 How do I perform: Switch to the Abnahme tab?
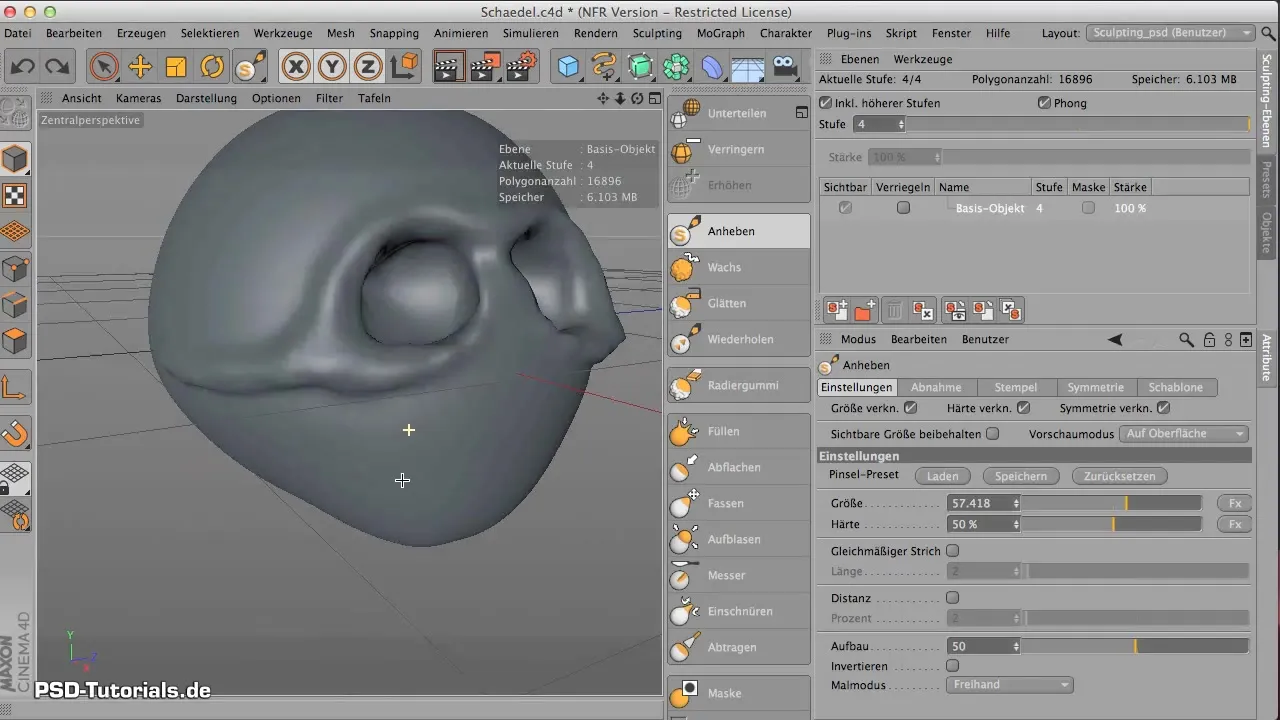click(936, 387)
